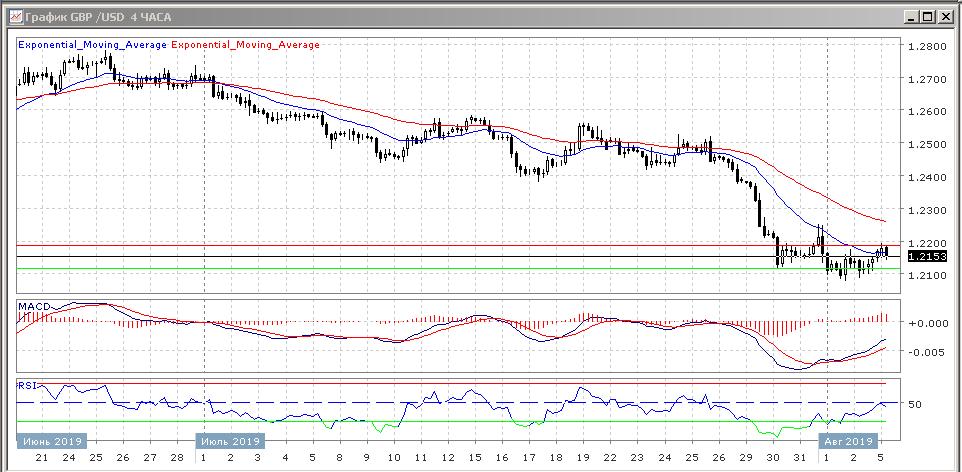
Task: Click the MACD -0.005 scale label
Action: pos(926,352)
